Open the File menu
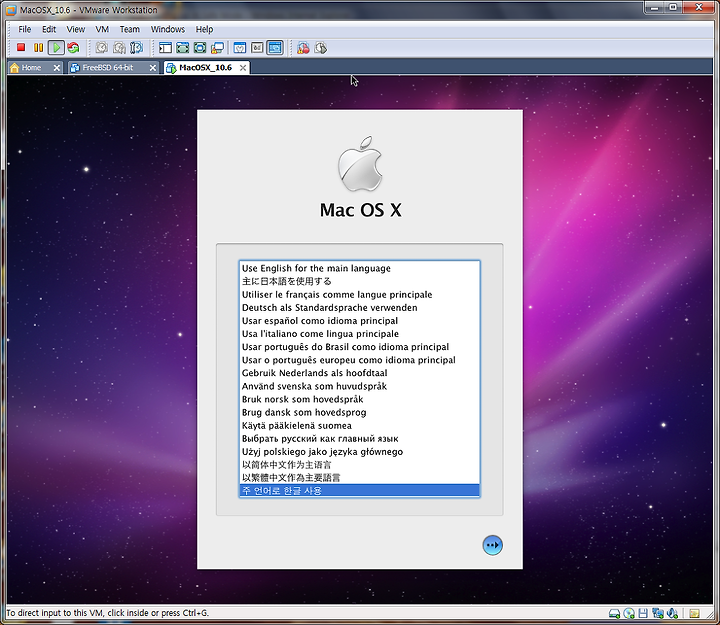The width and height of the screenshot is (720, 625). coord(24,29)
